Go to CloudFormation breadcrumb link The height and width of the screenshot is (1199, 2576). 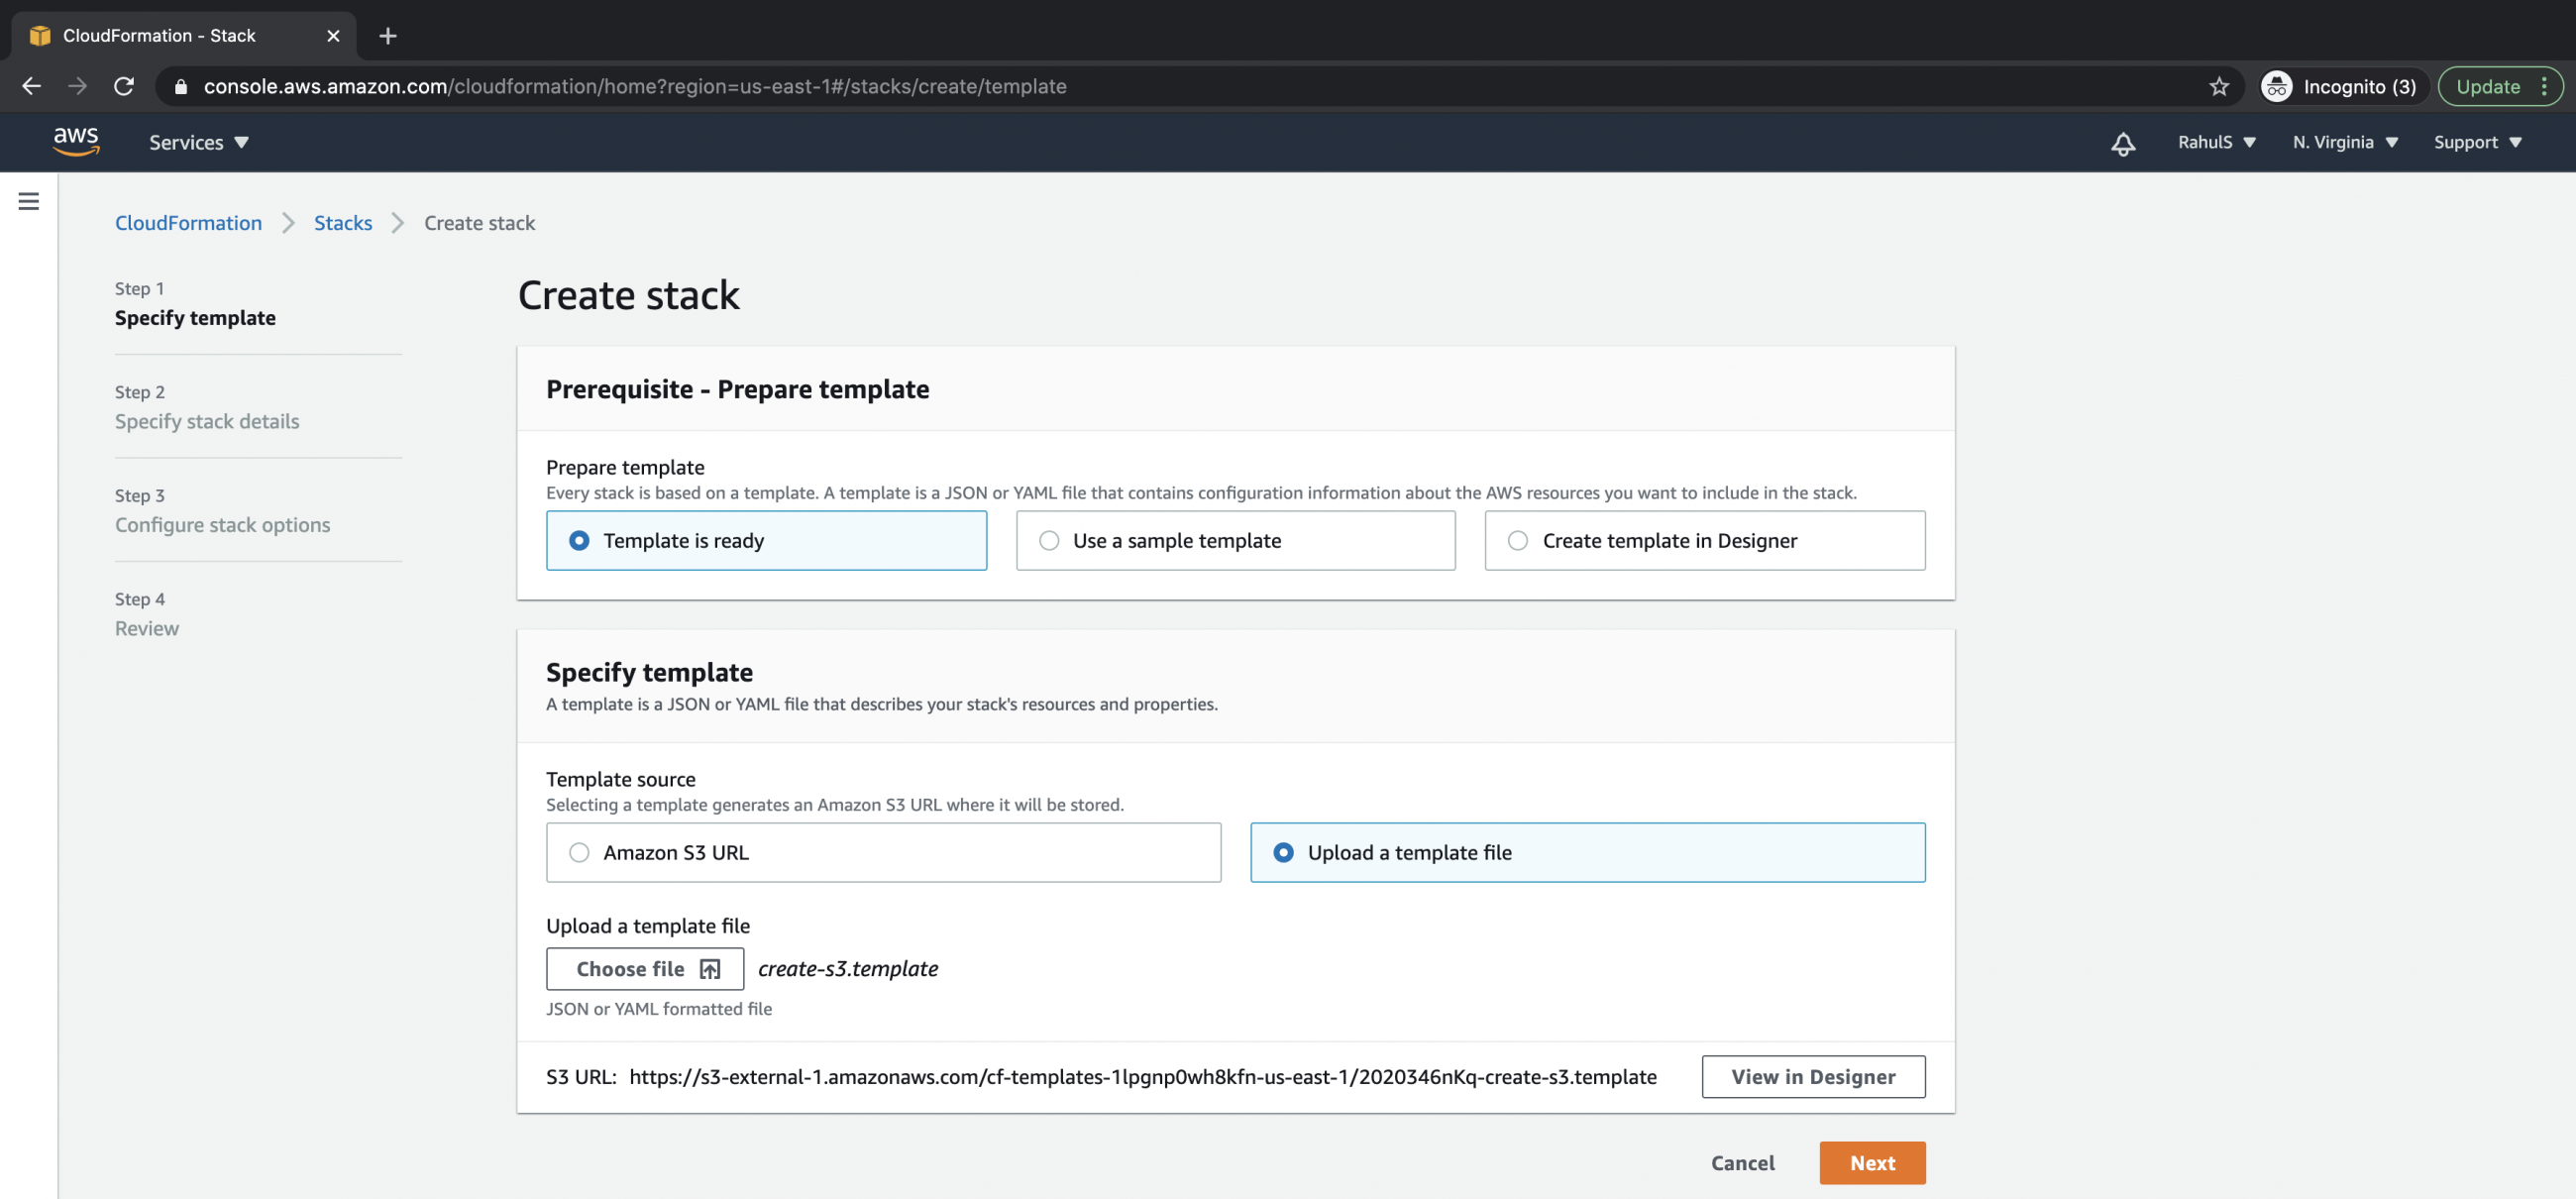pyautogui.click(x=188, y=223)
